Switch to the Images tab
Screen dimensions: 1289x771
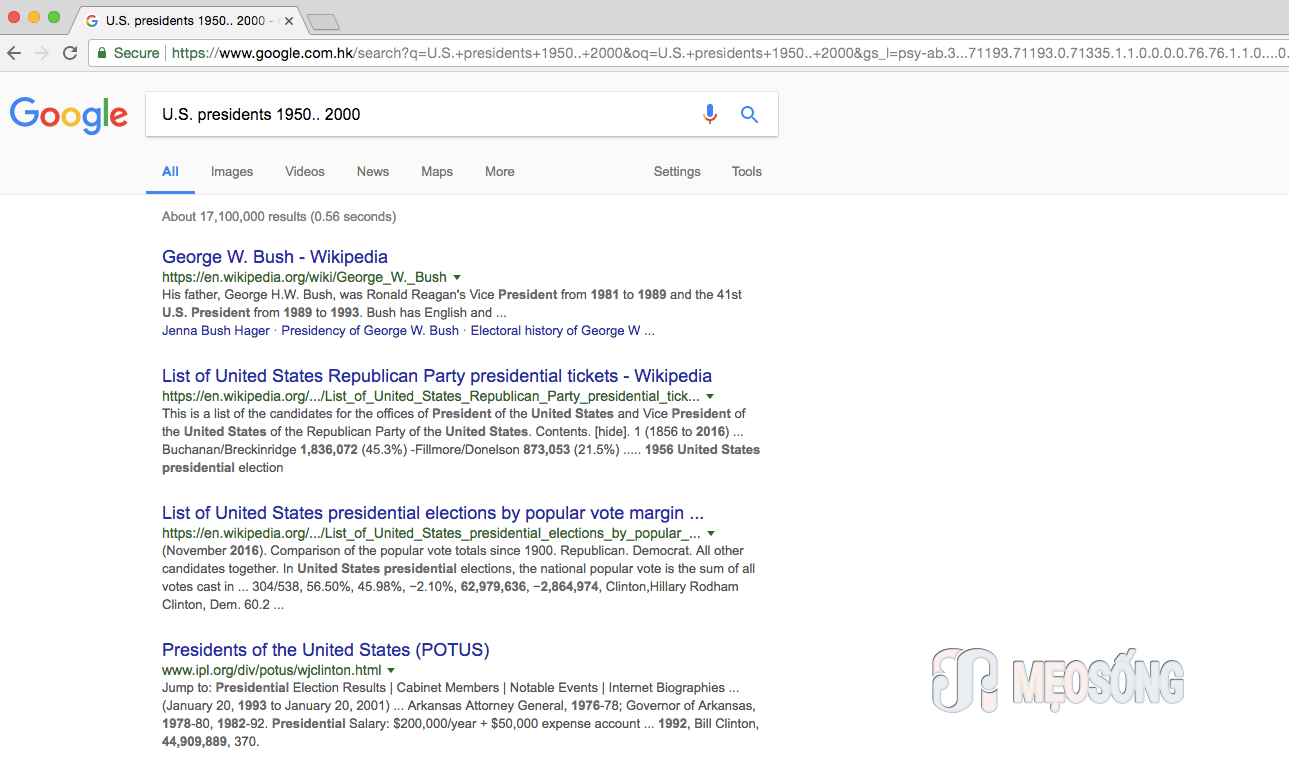[232, 172]
